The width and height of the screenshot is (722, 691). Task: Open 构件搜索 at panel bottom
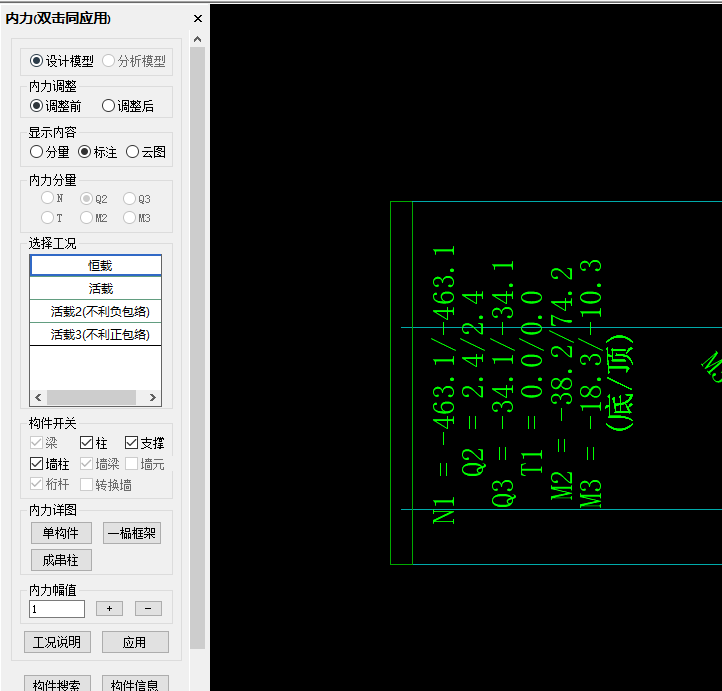(x=57, y=684)
